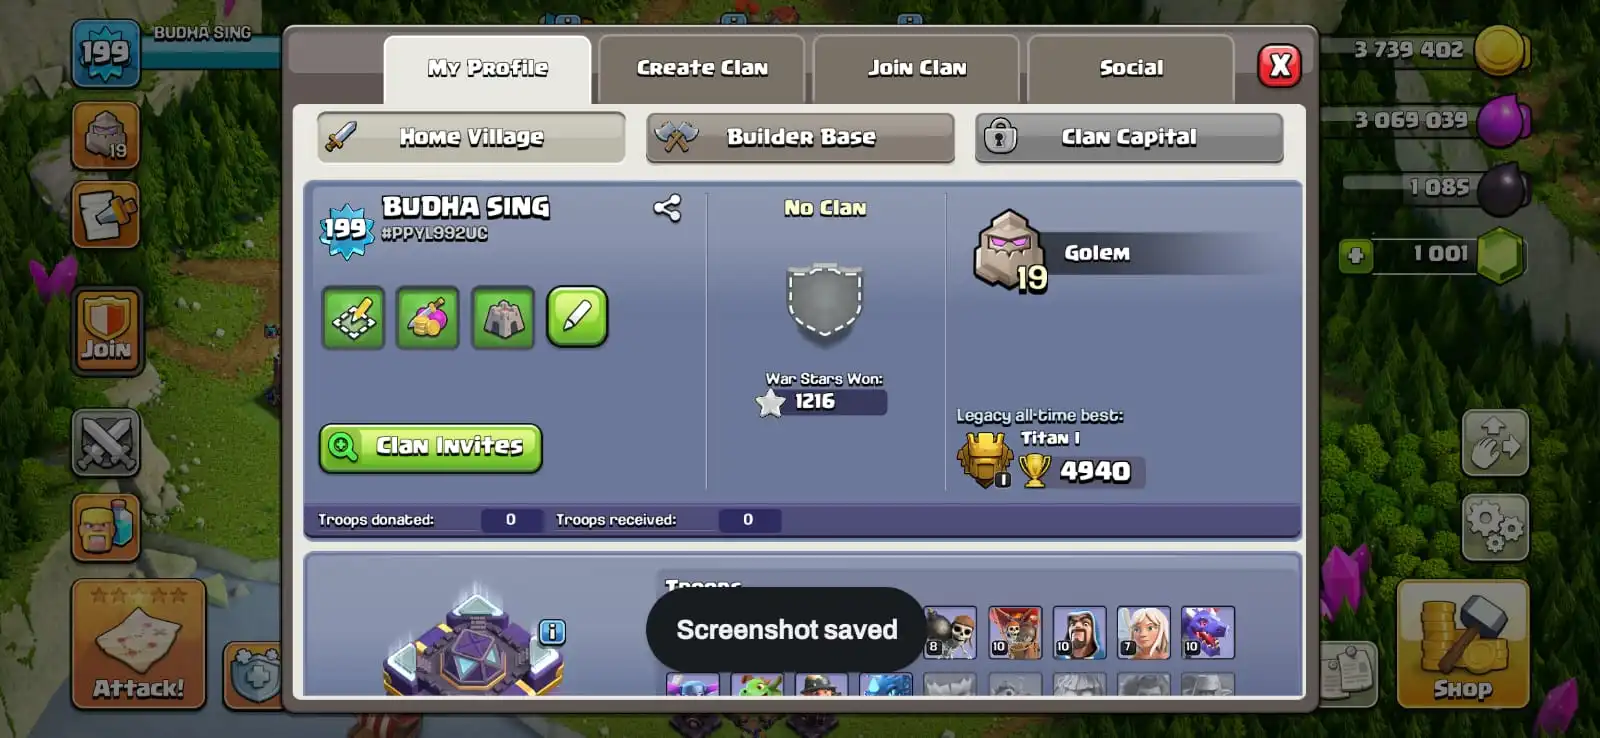Click the Join clan shield button

[x=106, y=331]
